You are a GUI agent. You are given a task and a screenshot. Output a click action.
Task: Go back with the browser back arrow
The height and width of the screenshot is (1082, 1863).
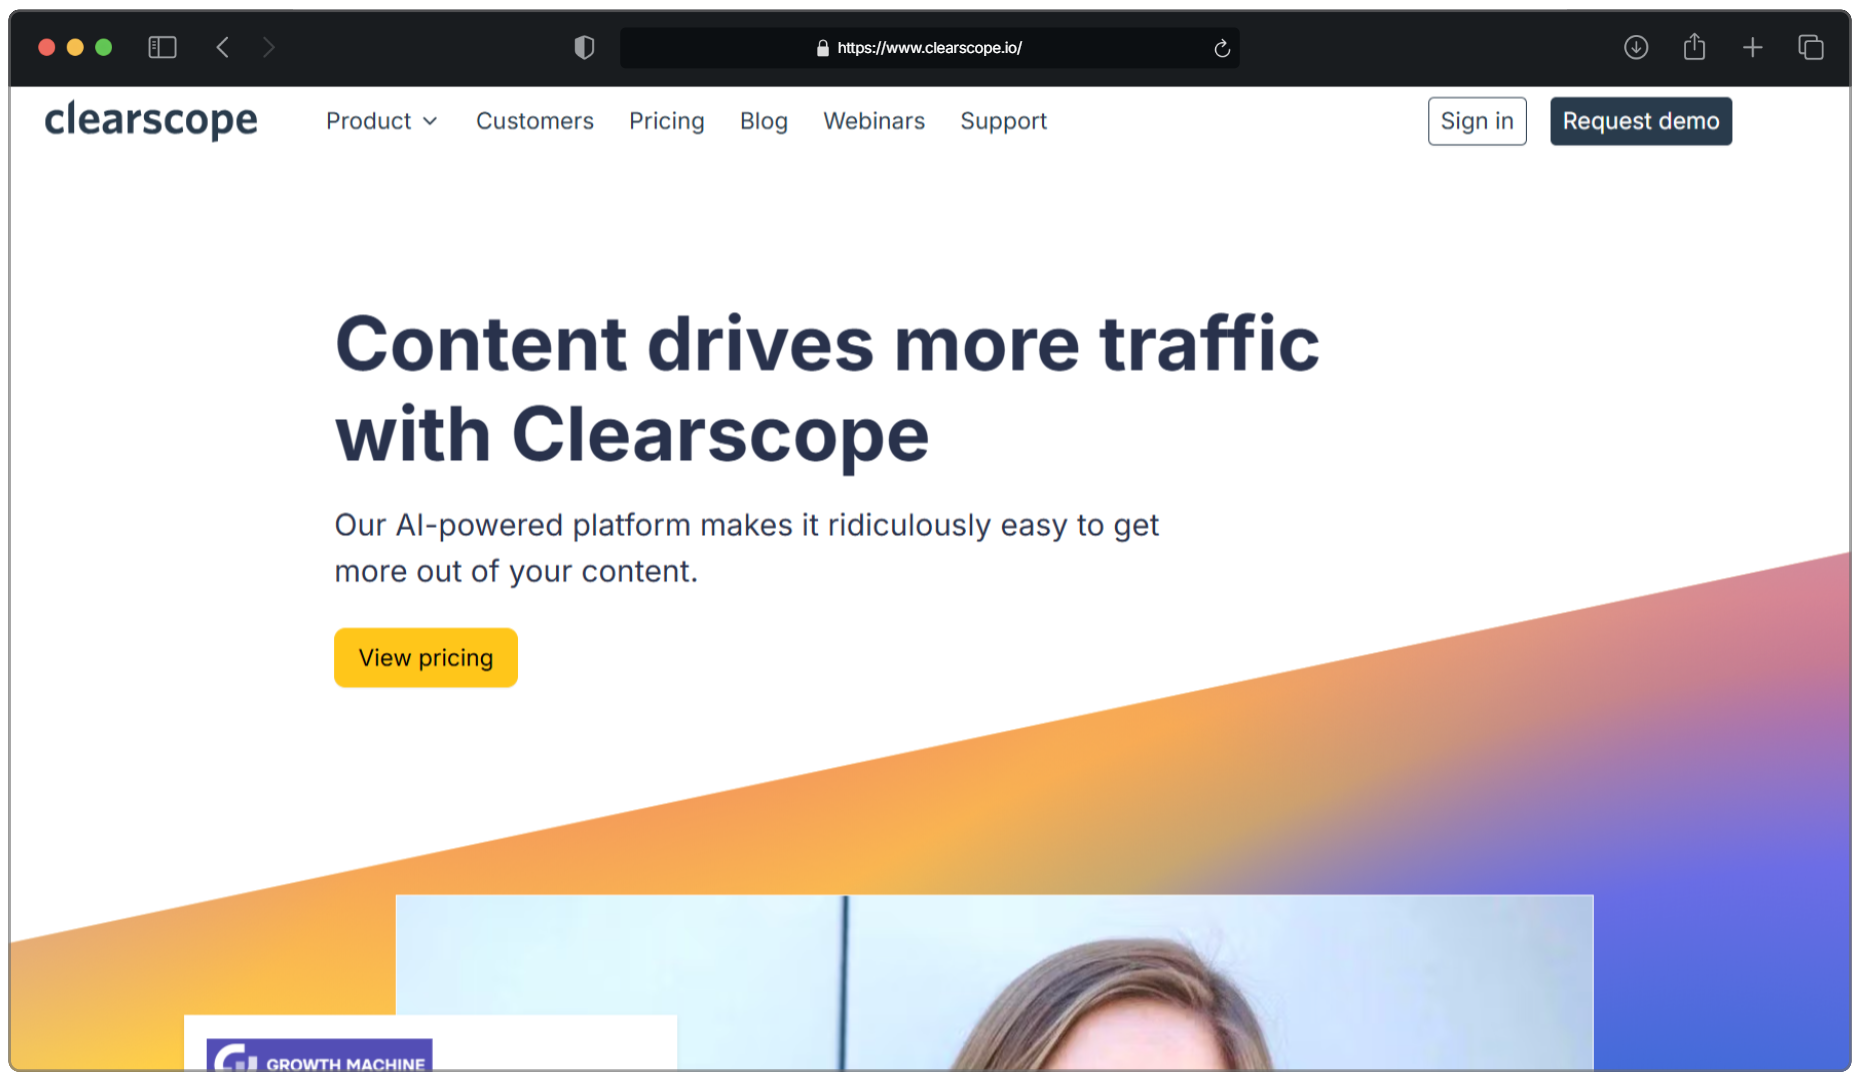click(x=223, y=47)
